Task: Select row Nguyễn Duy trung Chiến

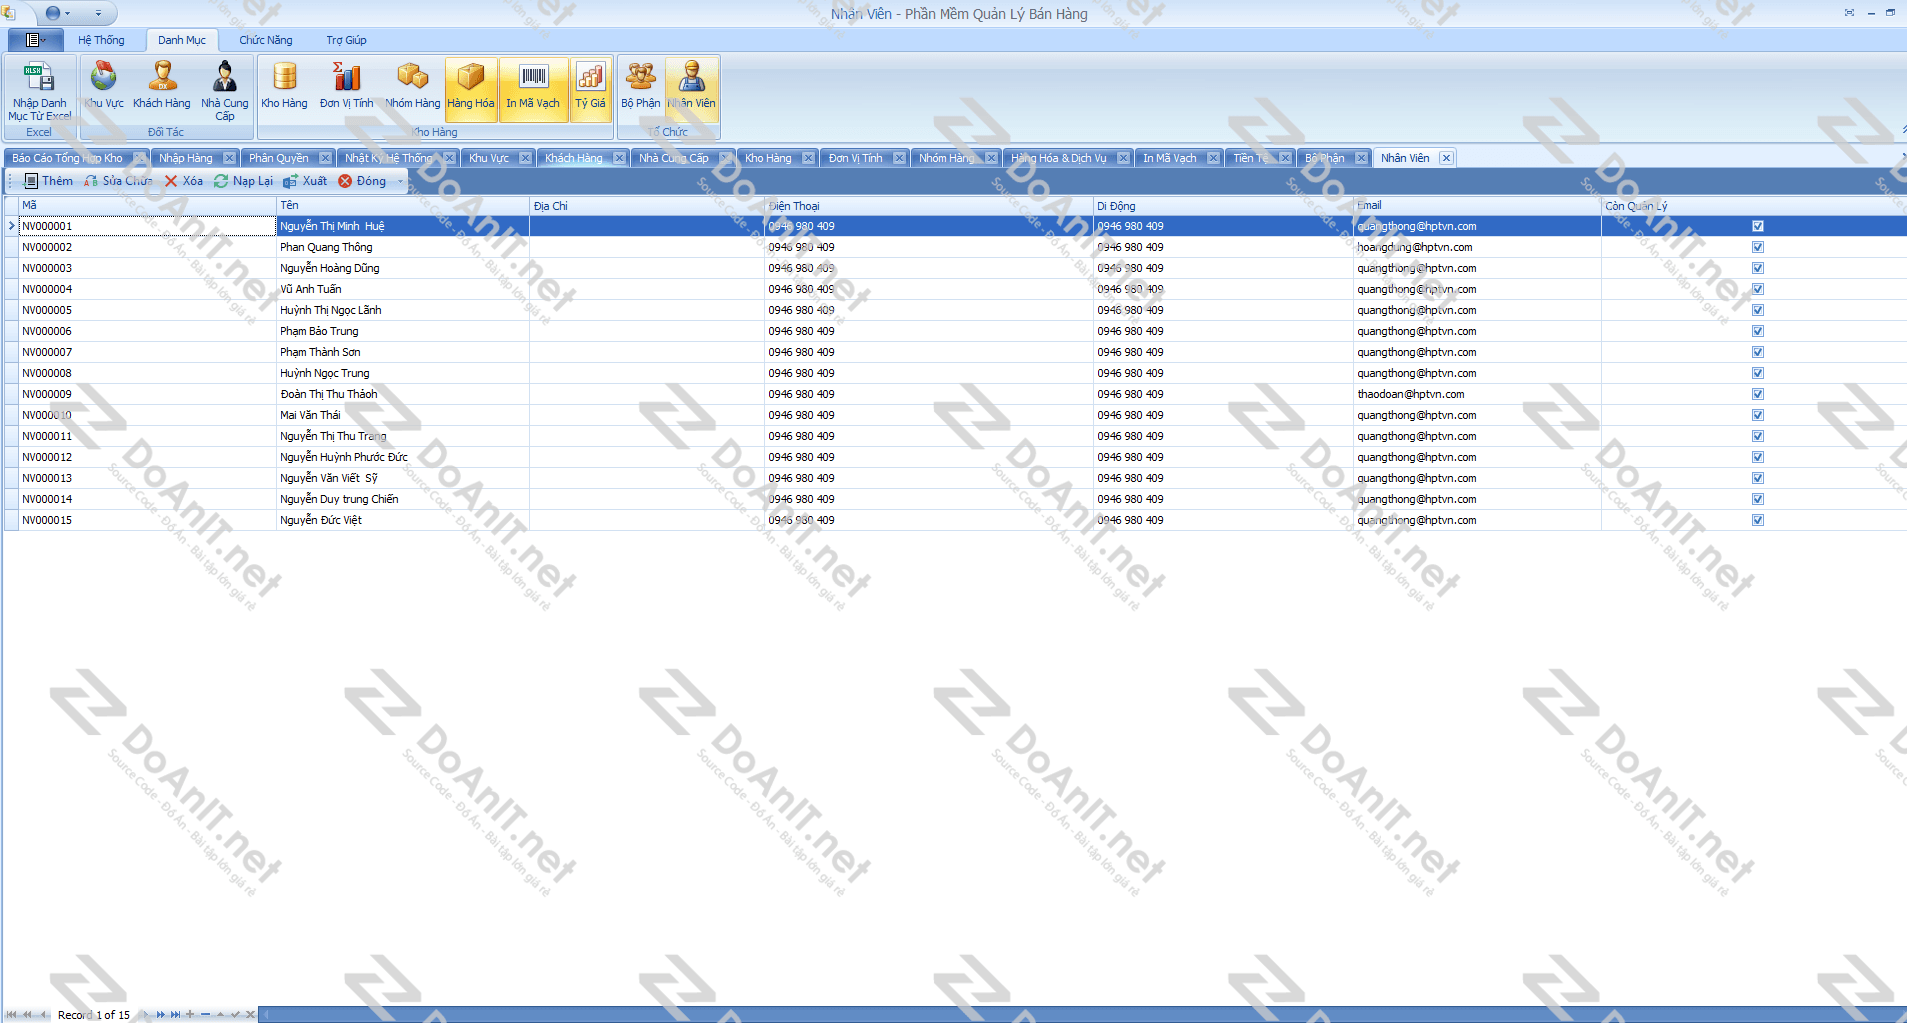Action: [x=955, y=499]
